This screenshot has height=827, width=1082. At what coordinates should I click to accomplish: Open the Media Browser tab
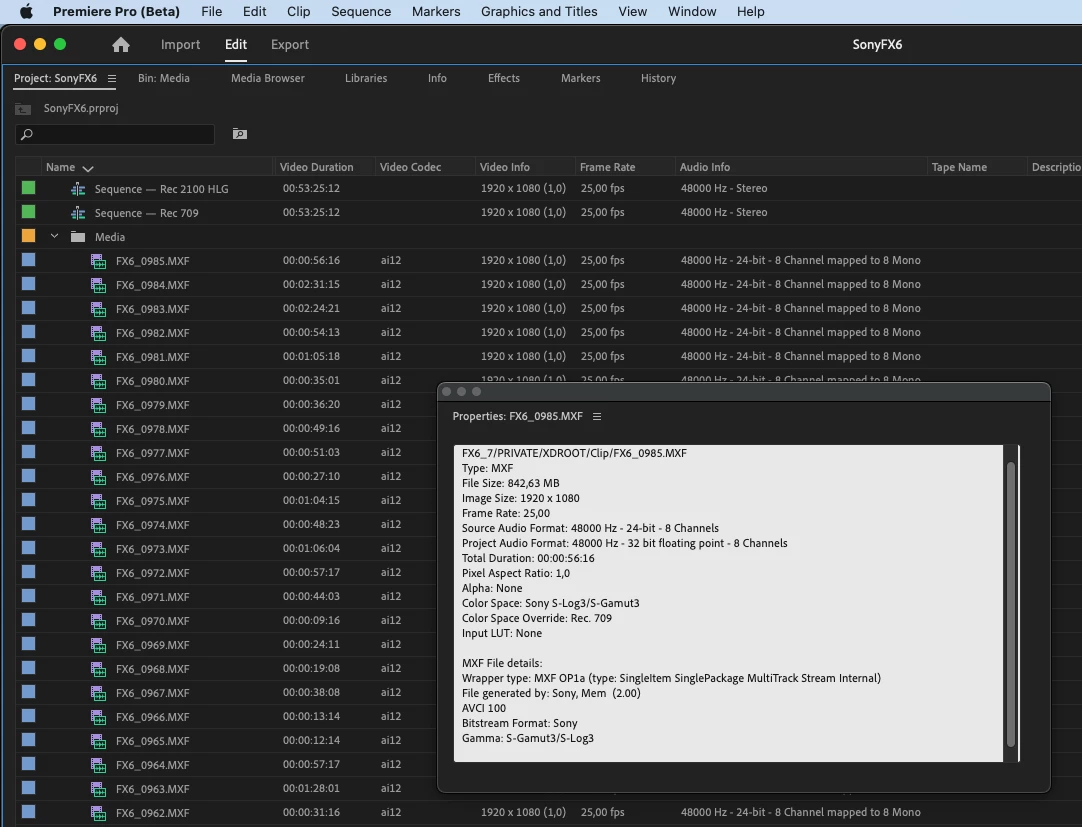pyautogui.click(x=268, y=78)
